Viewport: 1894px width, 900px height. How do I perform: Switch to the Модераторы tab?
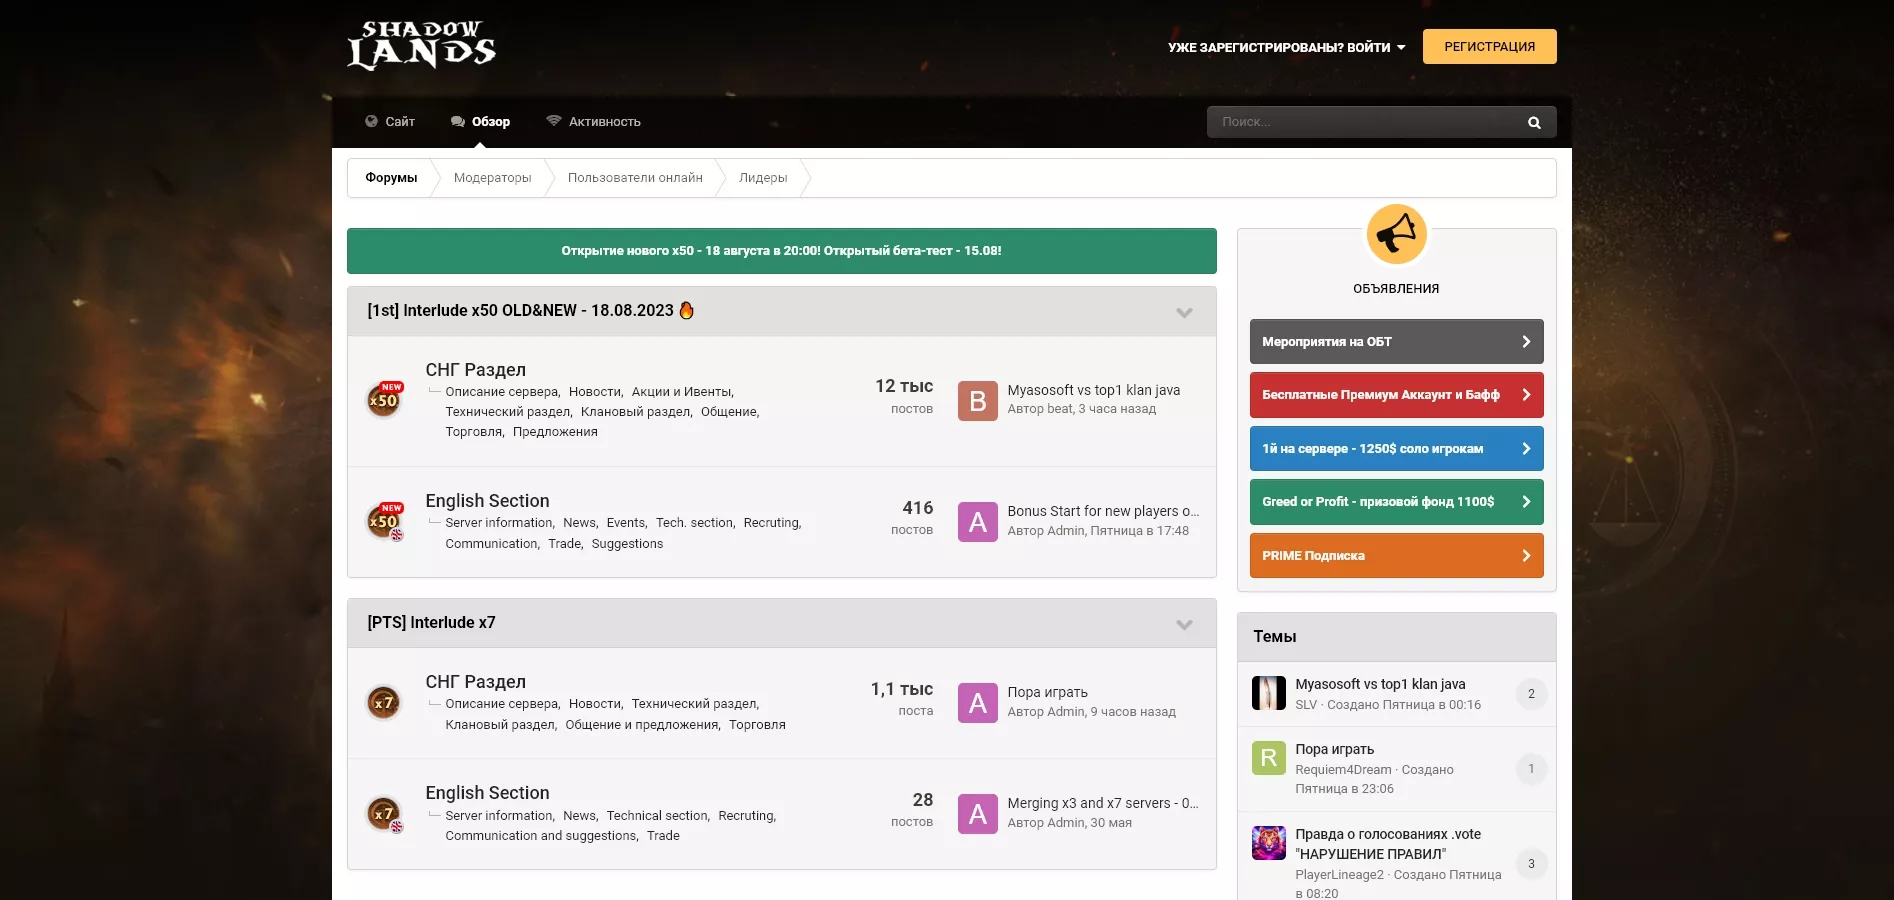pyautogui.click(x=492, y=178)
